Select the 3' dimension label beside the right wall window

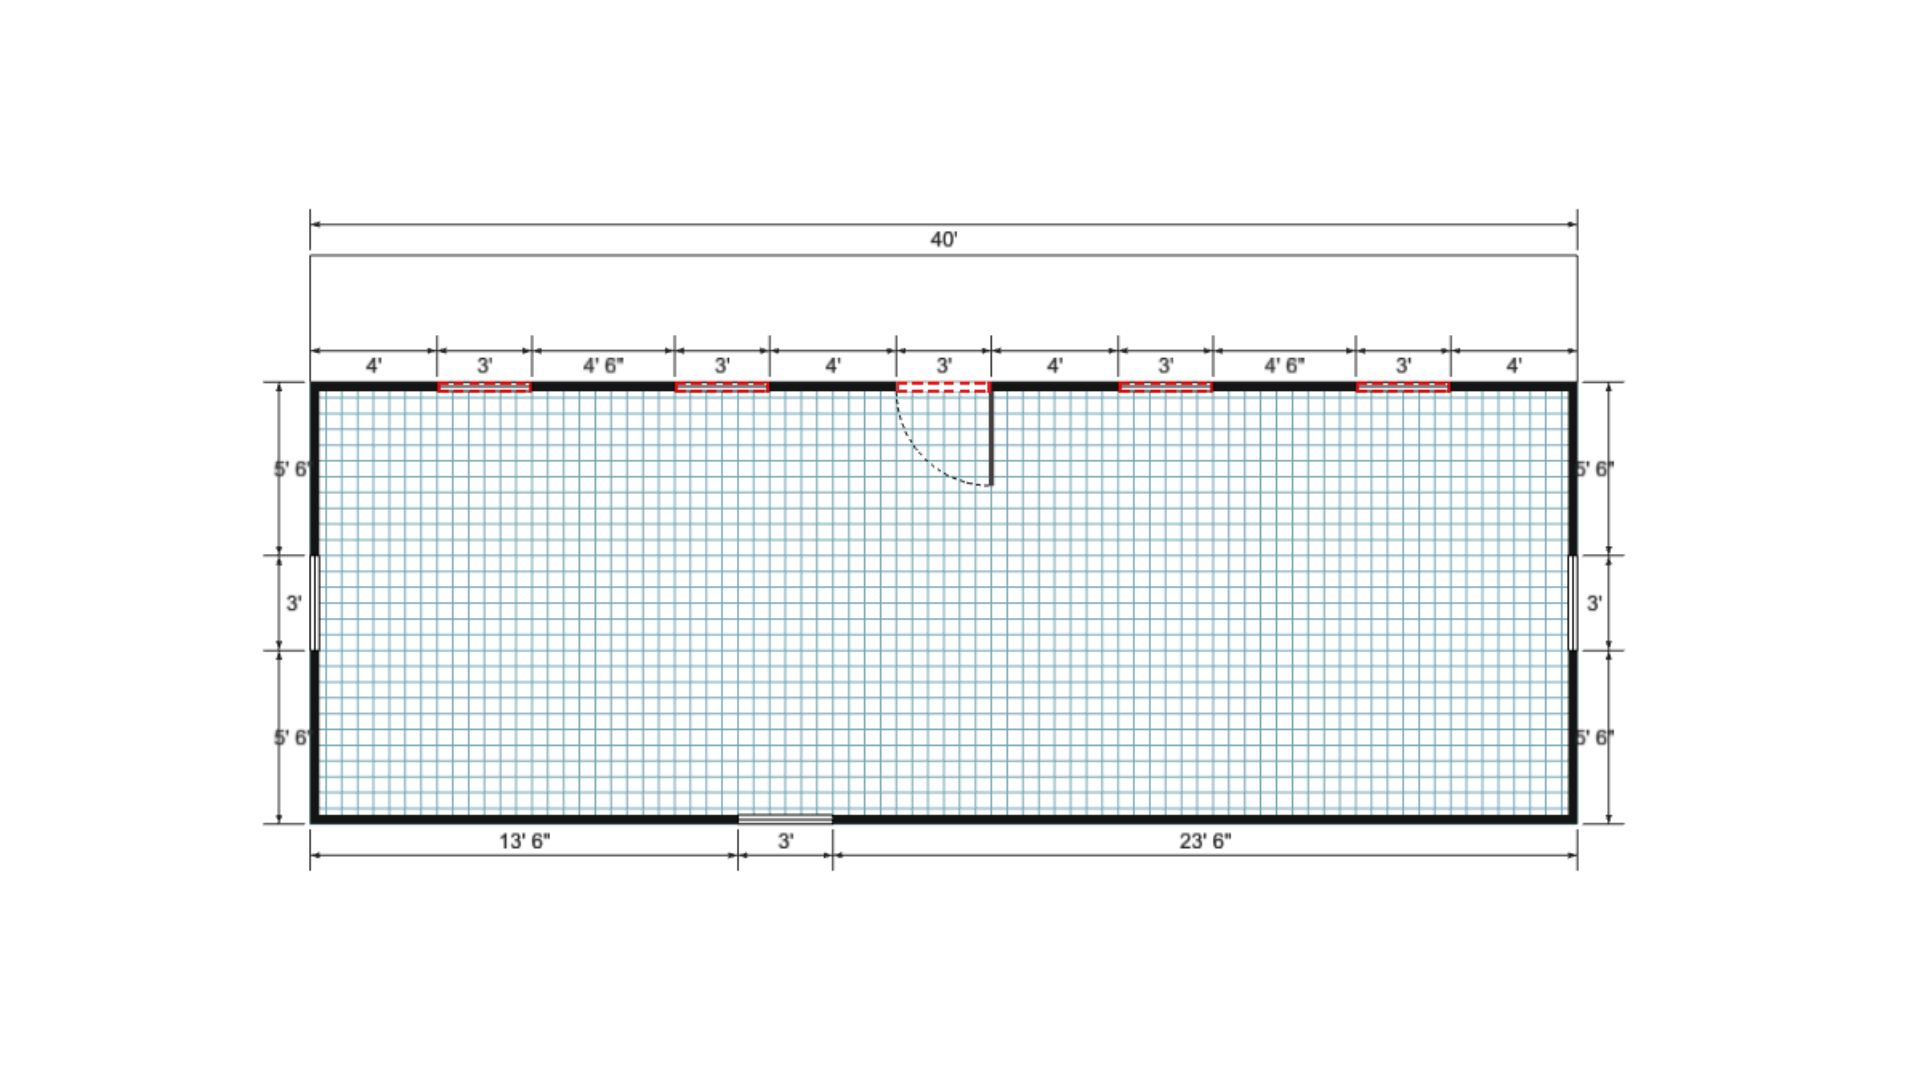click(1594, 603)
